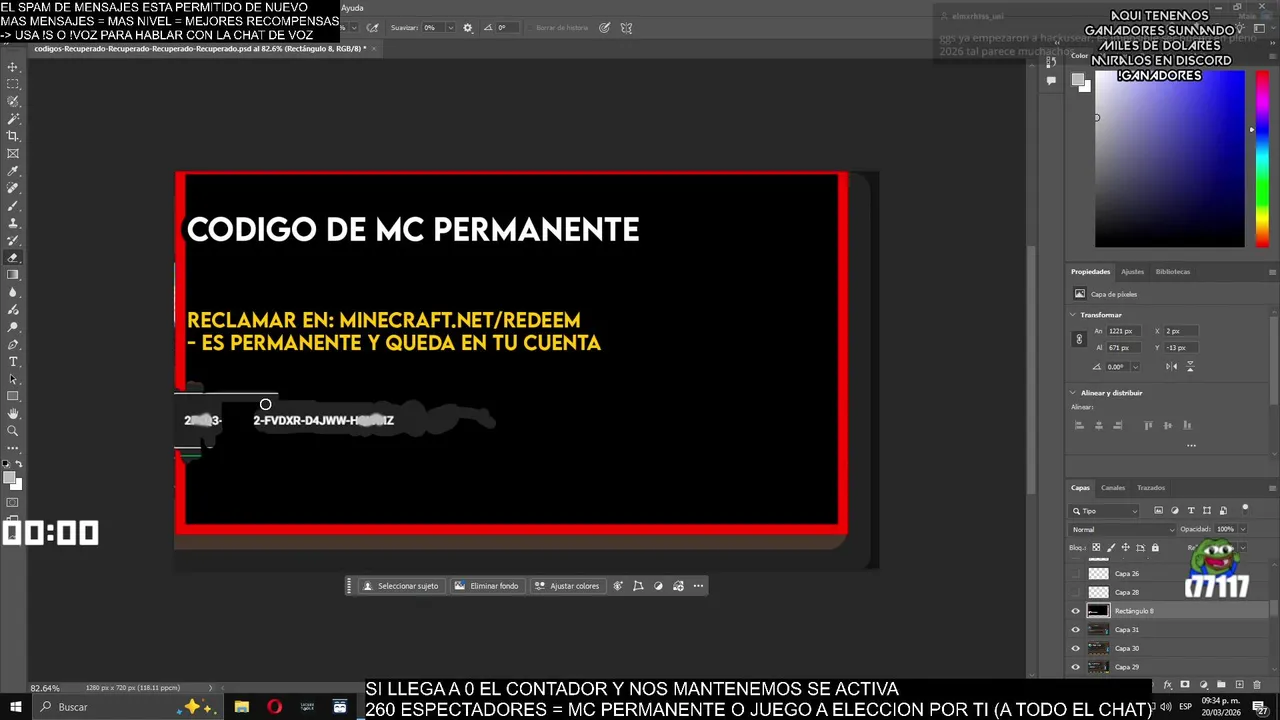
Task: Click the text layer filter icon in Capas
Action: coord(1191,511)
